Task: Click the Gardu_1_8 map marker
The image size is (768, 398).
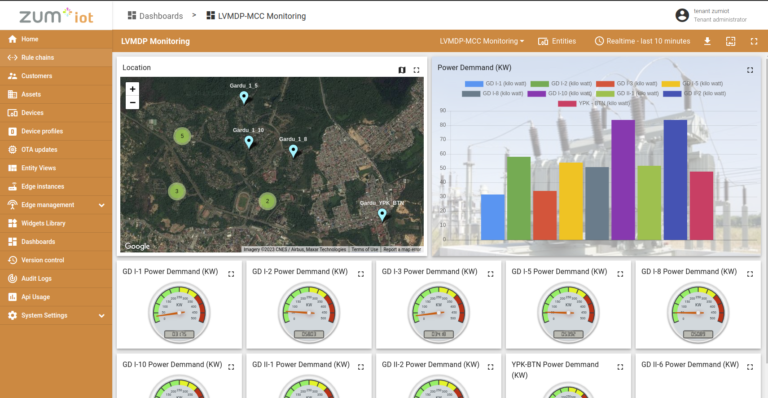Action: tap(293, 150)
